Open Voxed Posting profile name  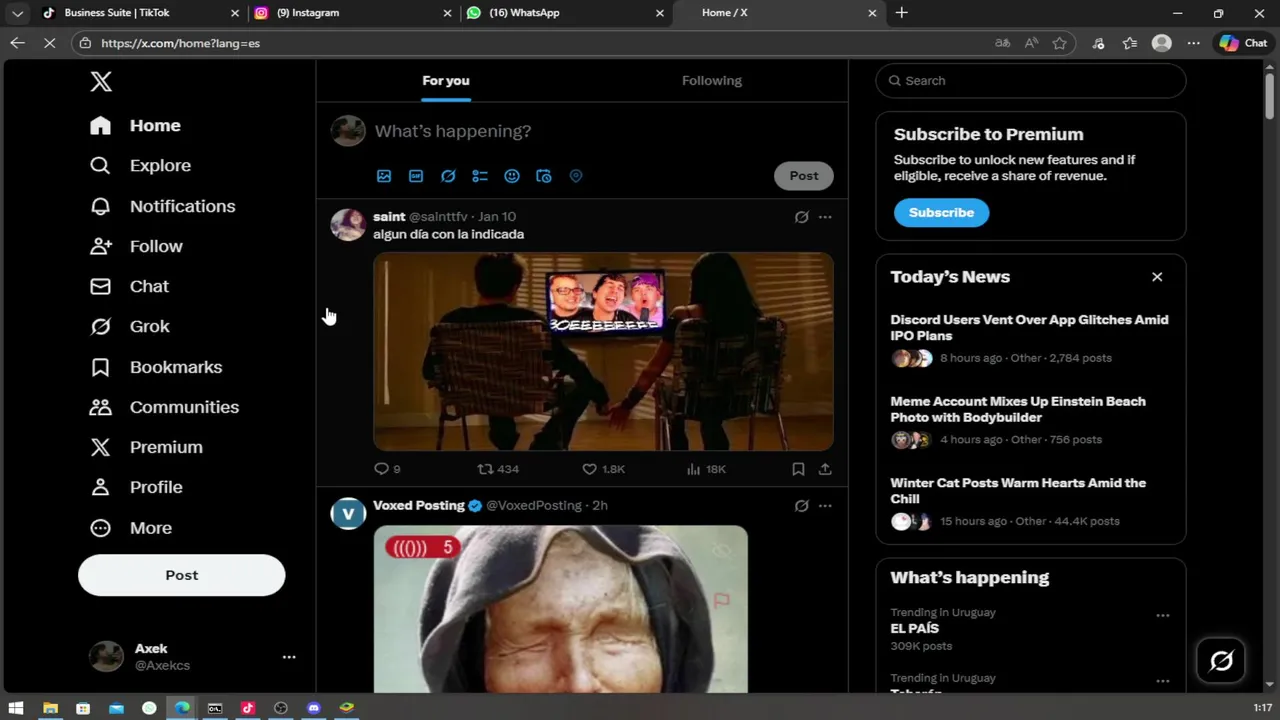coord(419,506)
